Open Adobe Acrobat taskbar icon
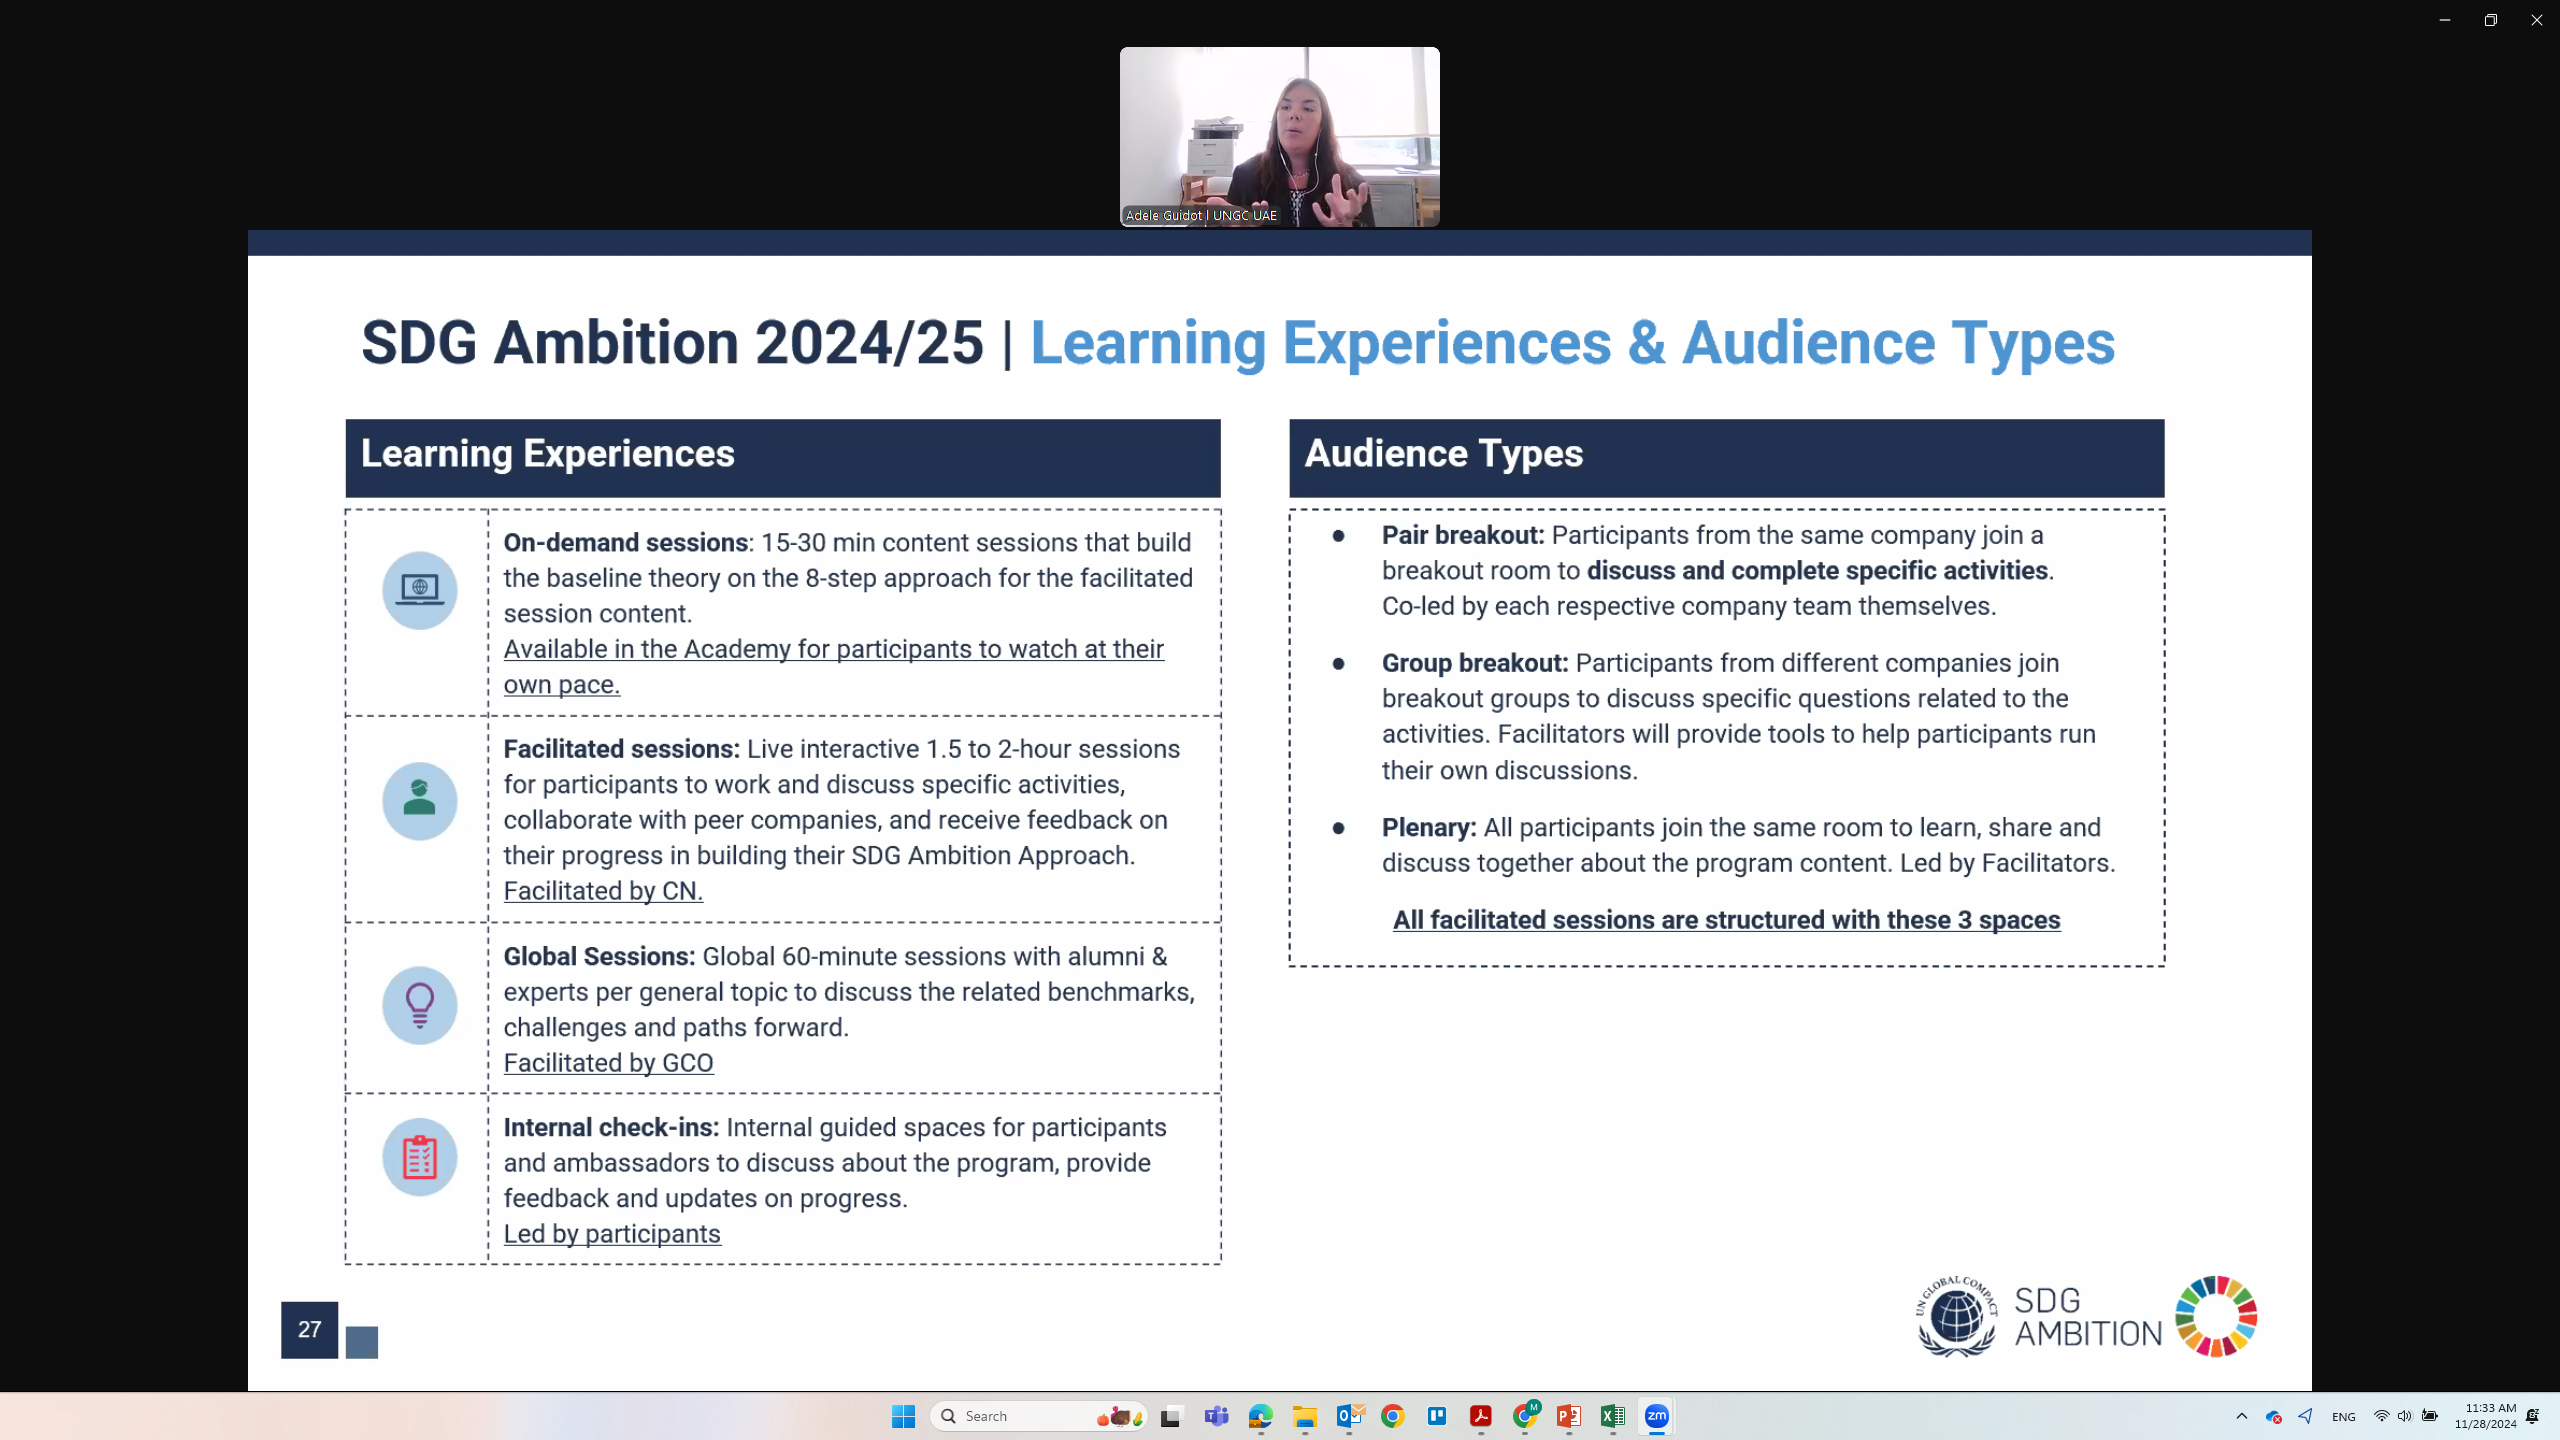 point(1480,1416)
